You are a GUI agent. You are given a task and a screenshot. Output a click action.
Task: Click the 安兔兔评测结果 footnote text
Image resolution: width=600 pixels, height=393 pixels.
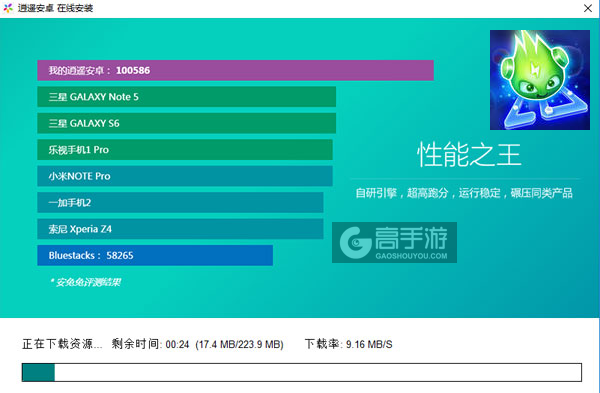click(x=85, y=282)
